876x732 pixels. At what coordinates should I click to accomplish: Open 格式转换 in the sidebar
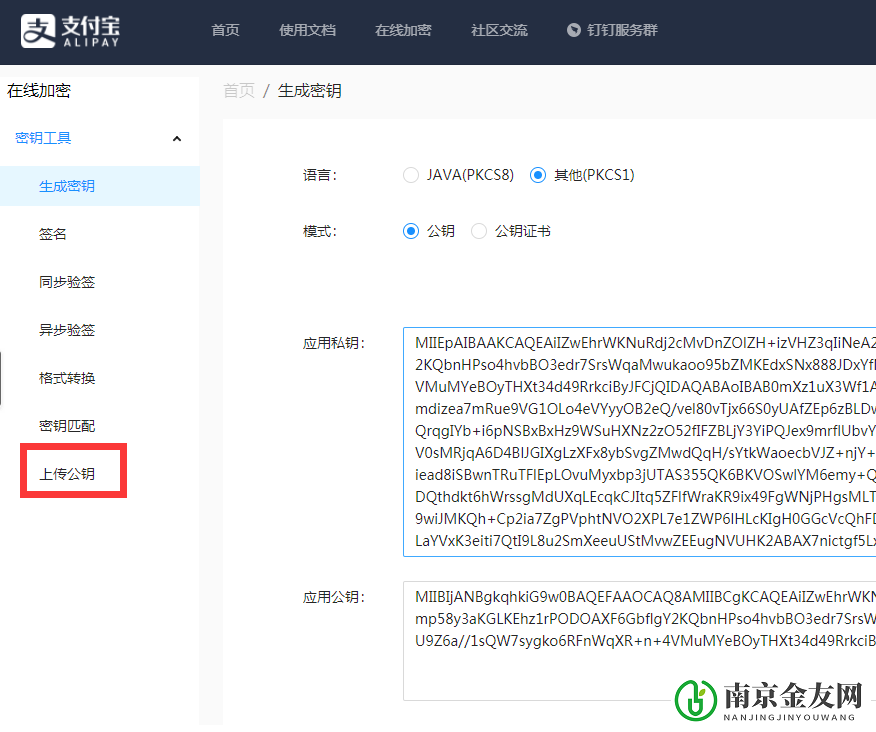66,377
